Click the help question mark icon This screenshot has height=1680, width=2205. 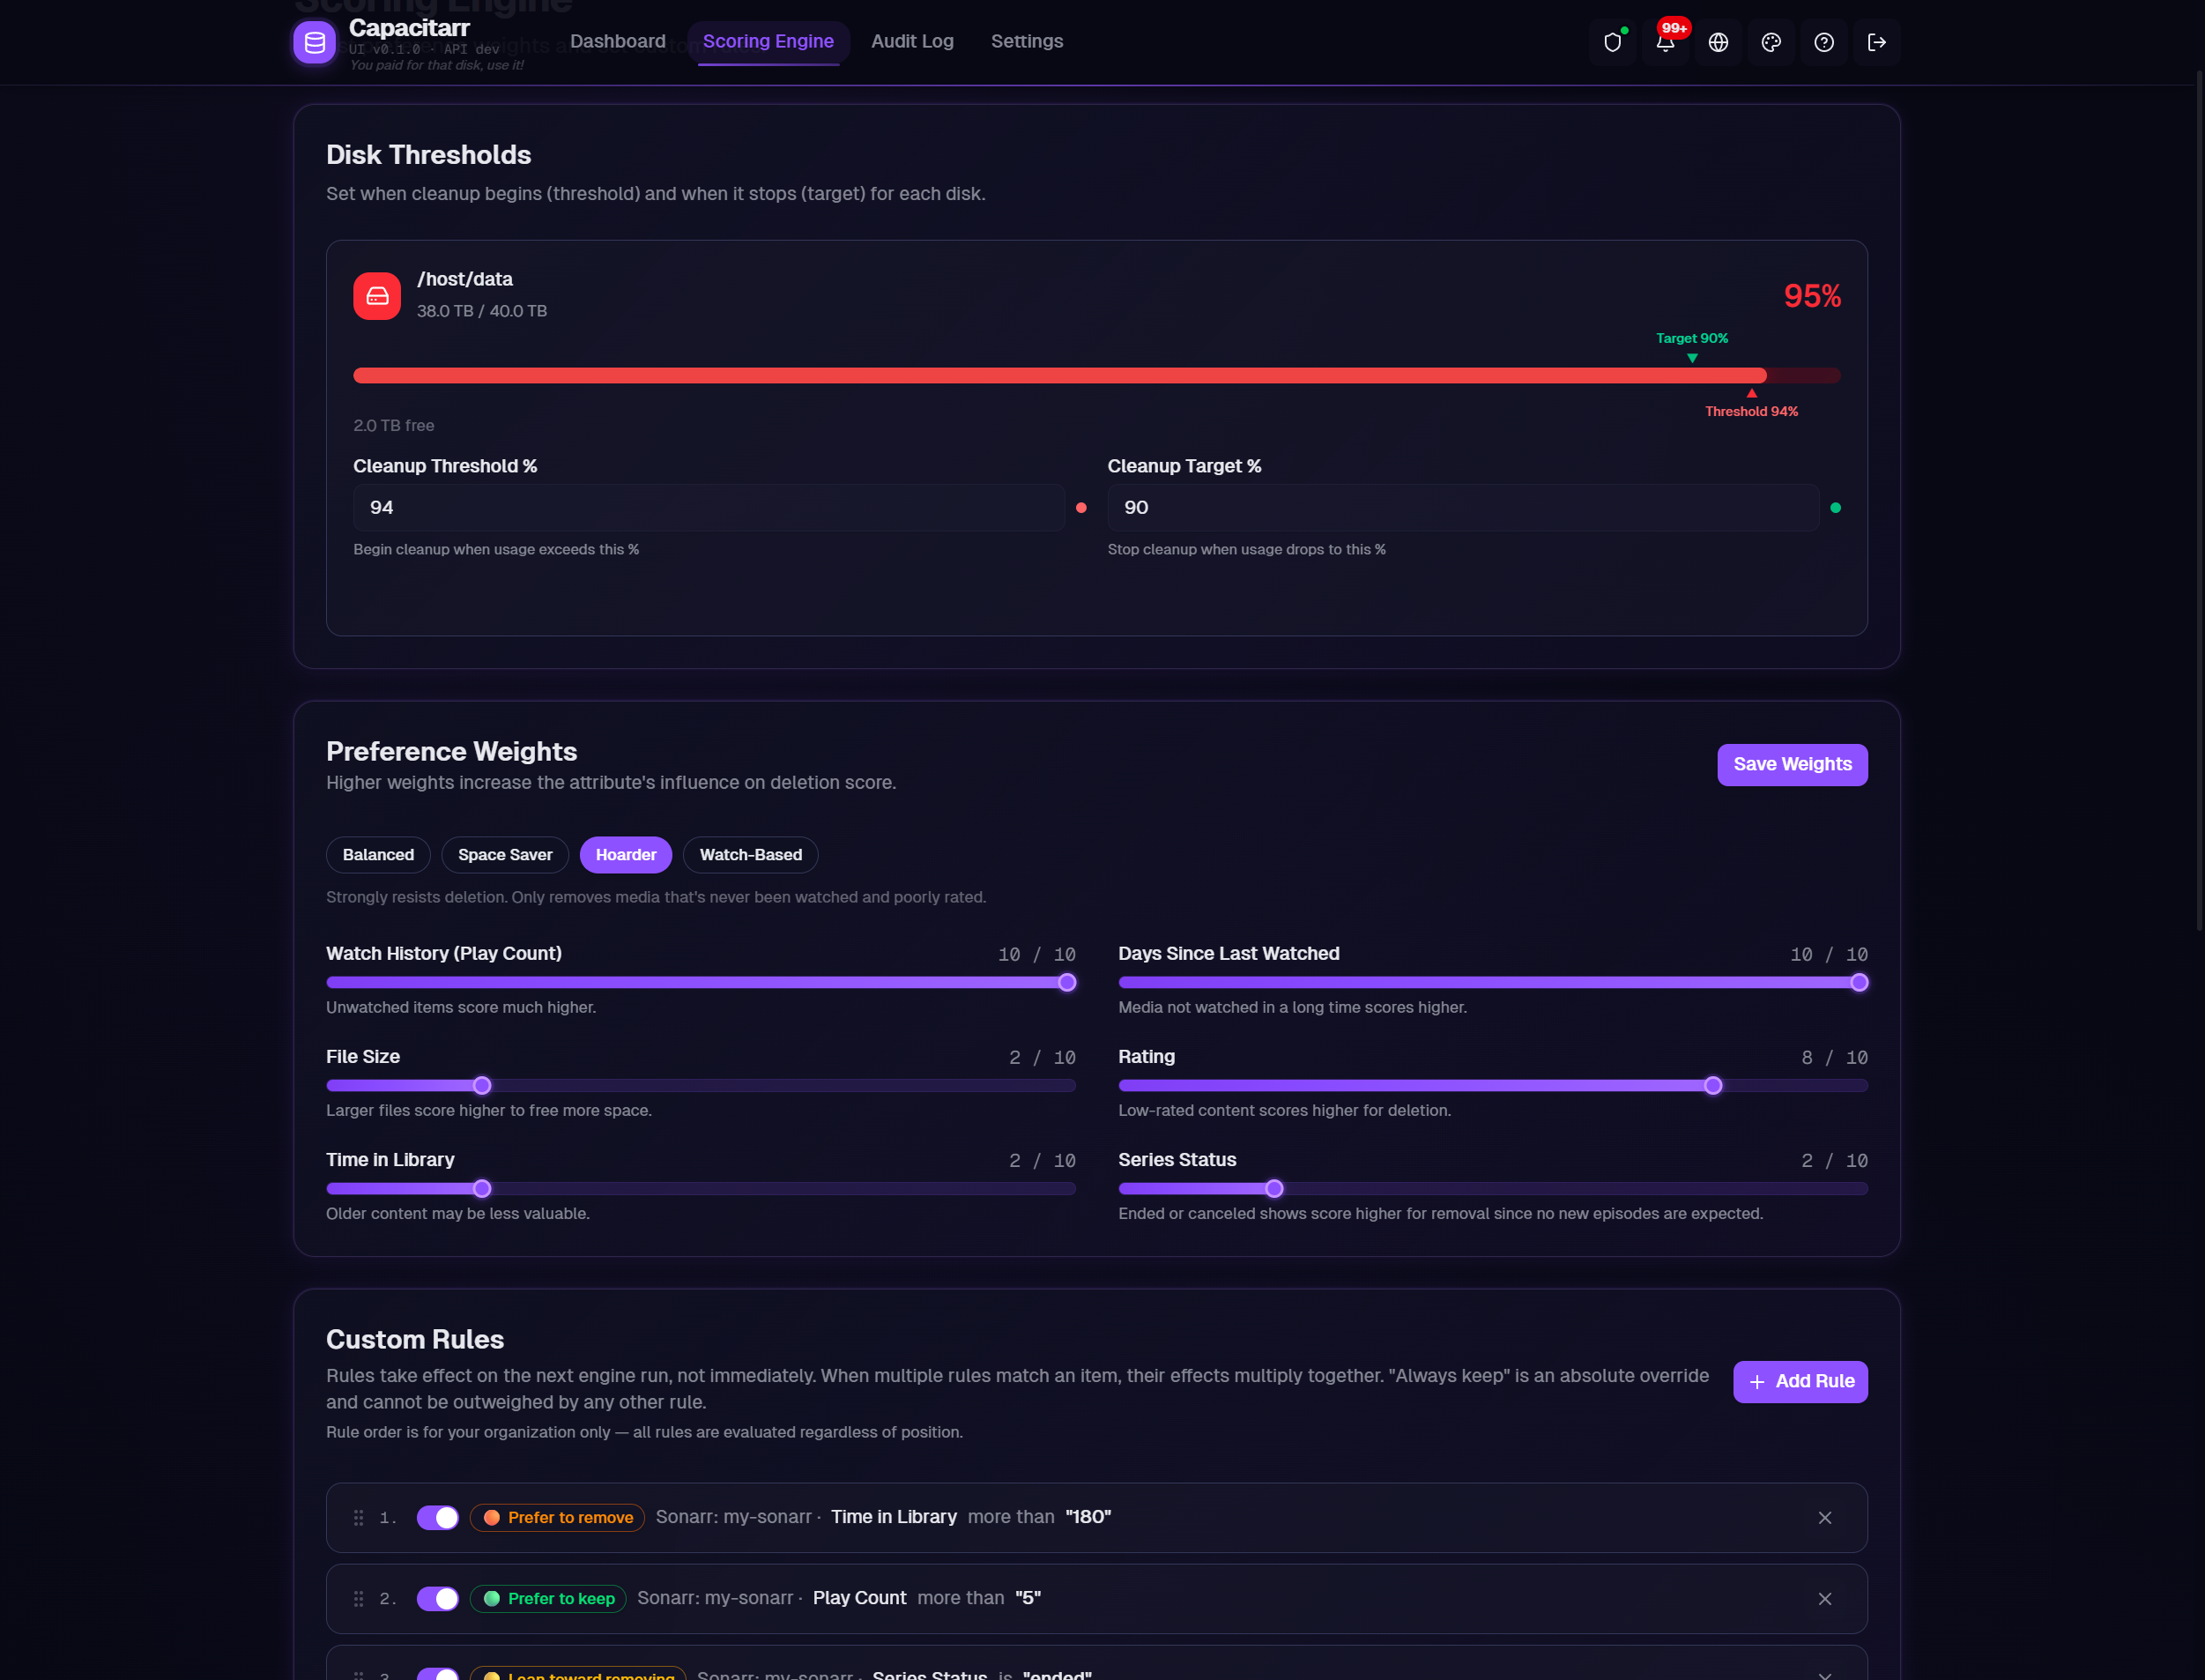coord(1824,42)
